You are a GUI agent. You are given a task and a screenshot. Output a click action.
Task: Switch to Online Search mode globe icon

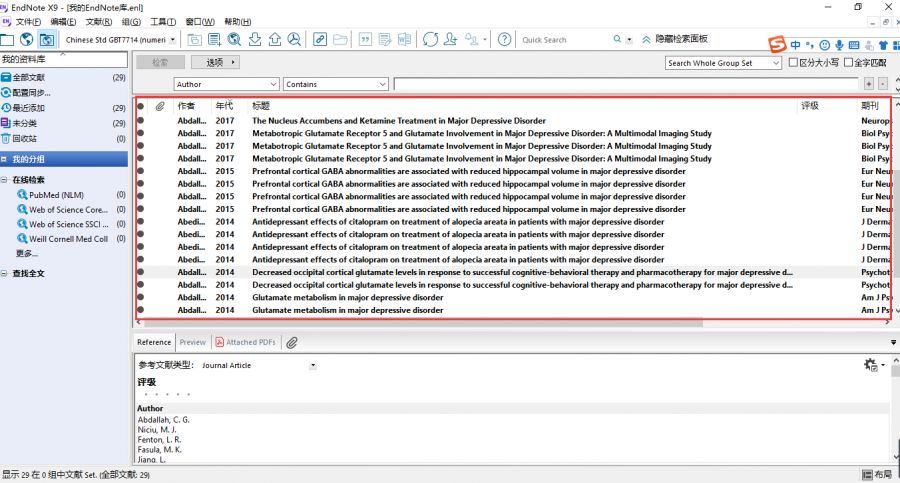[26, 40]
